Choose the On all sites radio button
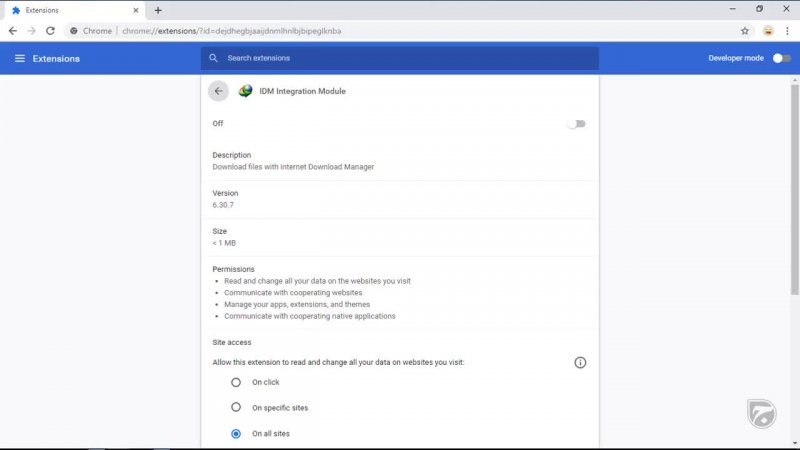Image resolution: width=800 pixels, height=450 pixels. coord(236,434)
